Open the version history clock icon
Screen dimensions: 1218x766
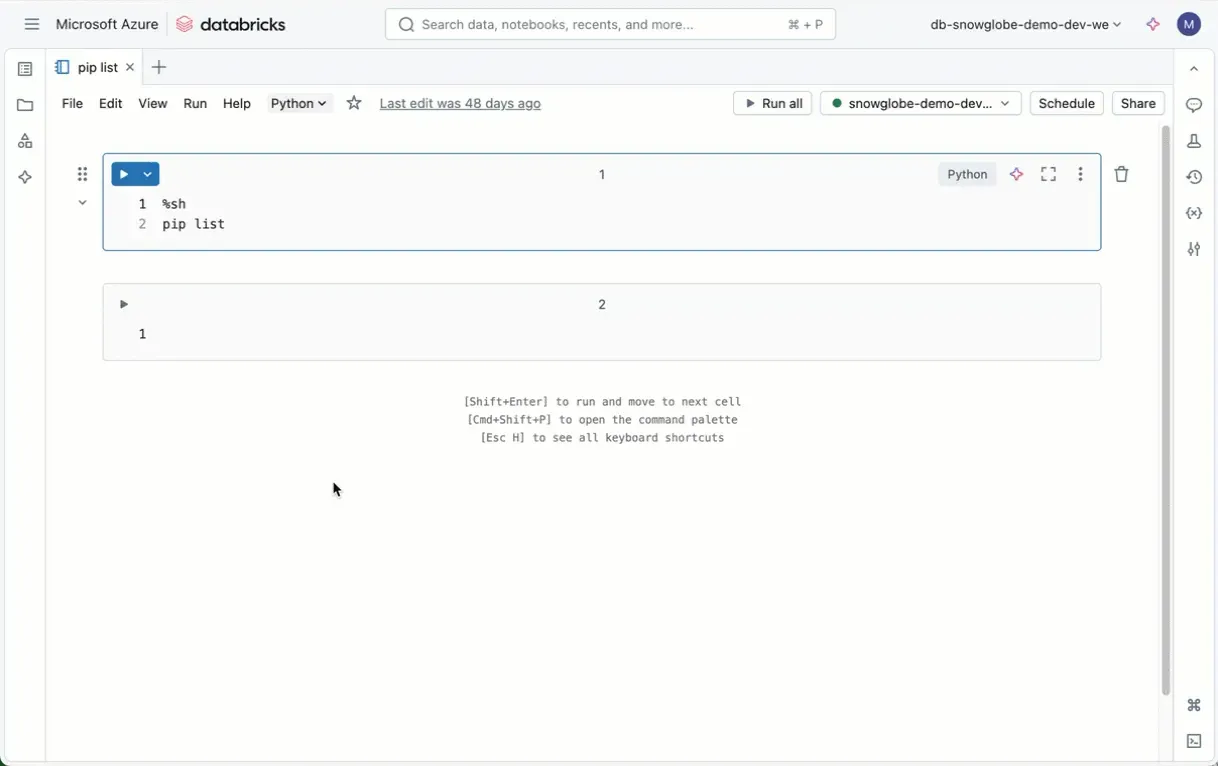[1194, 177]
